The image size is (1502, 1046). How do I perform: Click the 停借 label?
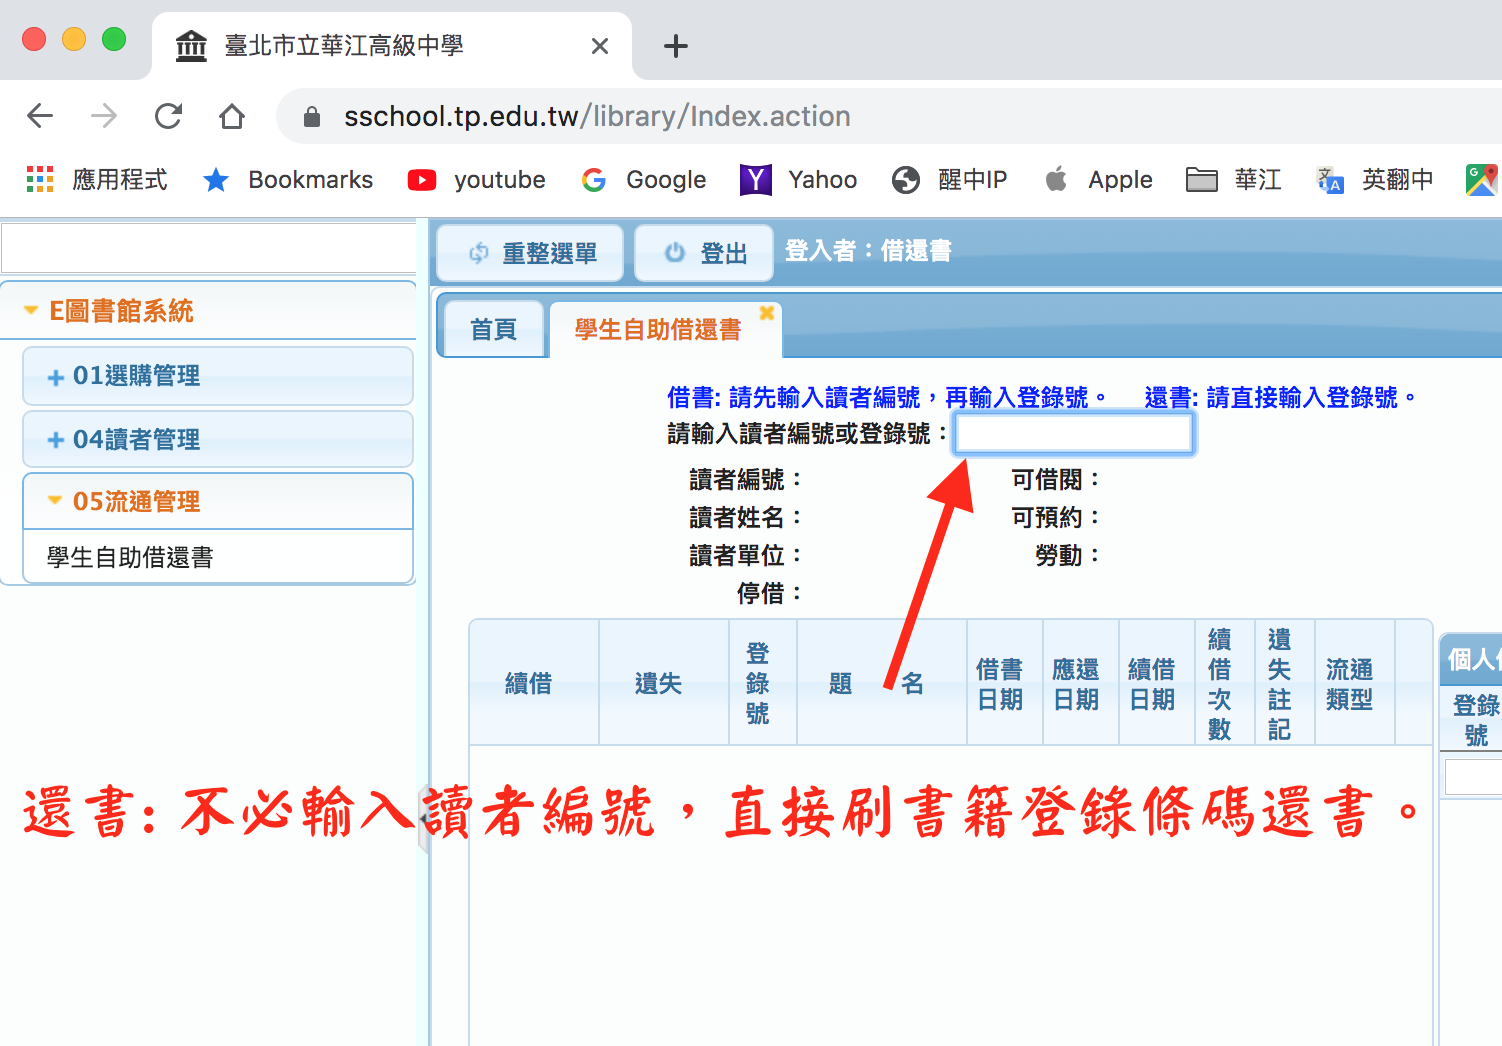[769, 594]
